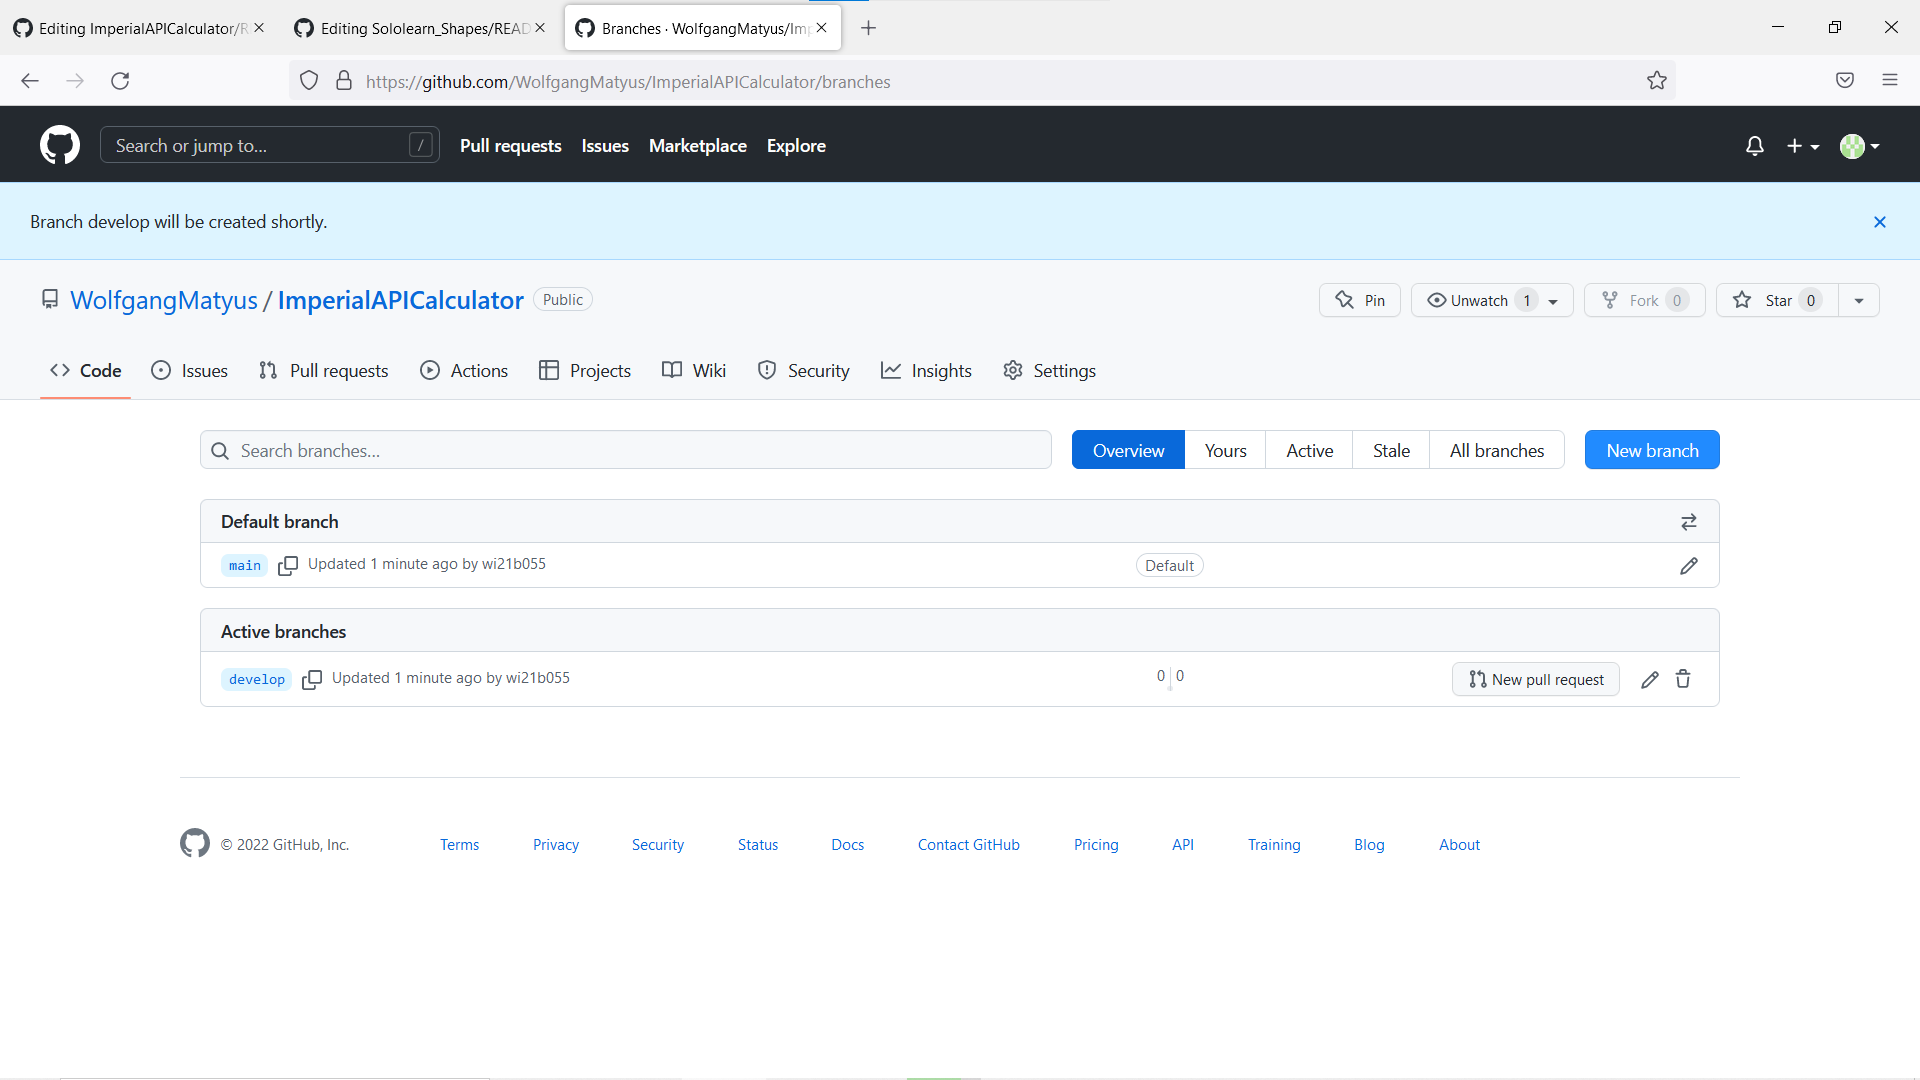
Task: Delete the develop branch with trash icon
Action: (x=1683, y=679)
